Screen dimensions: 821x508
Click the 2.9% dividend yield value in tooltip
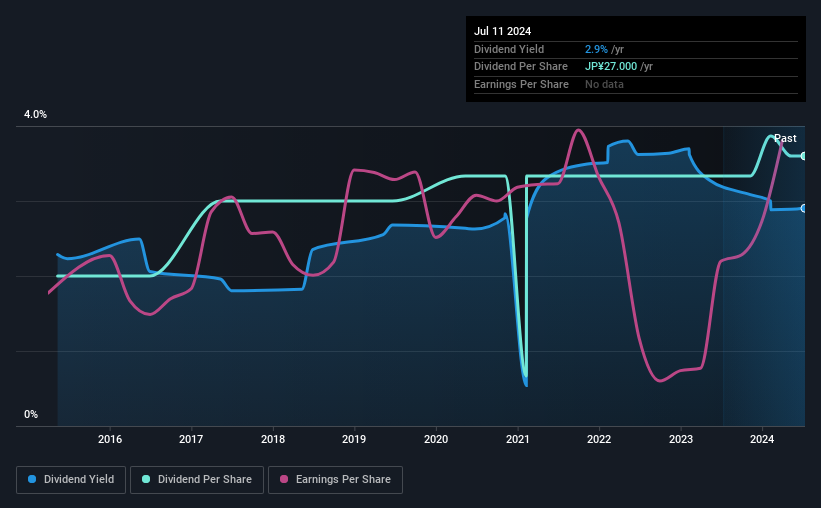[596, 49]
